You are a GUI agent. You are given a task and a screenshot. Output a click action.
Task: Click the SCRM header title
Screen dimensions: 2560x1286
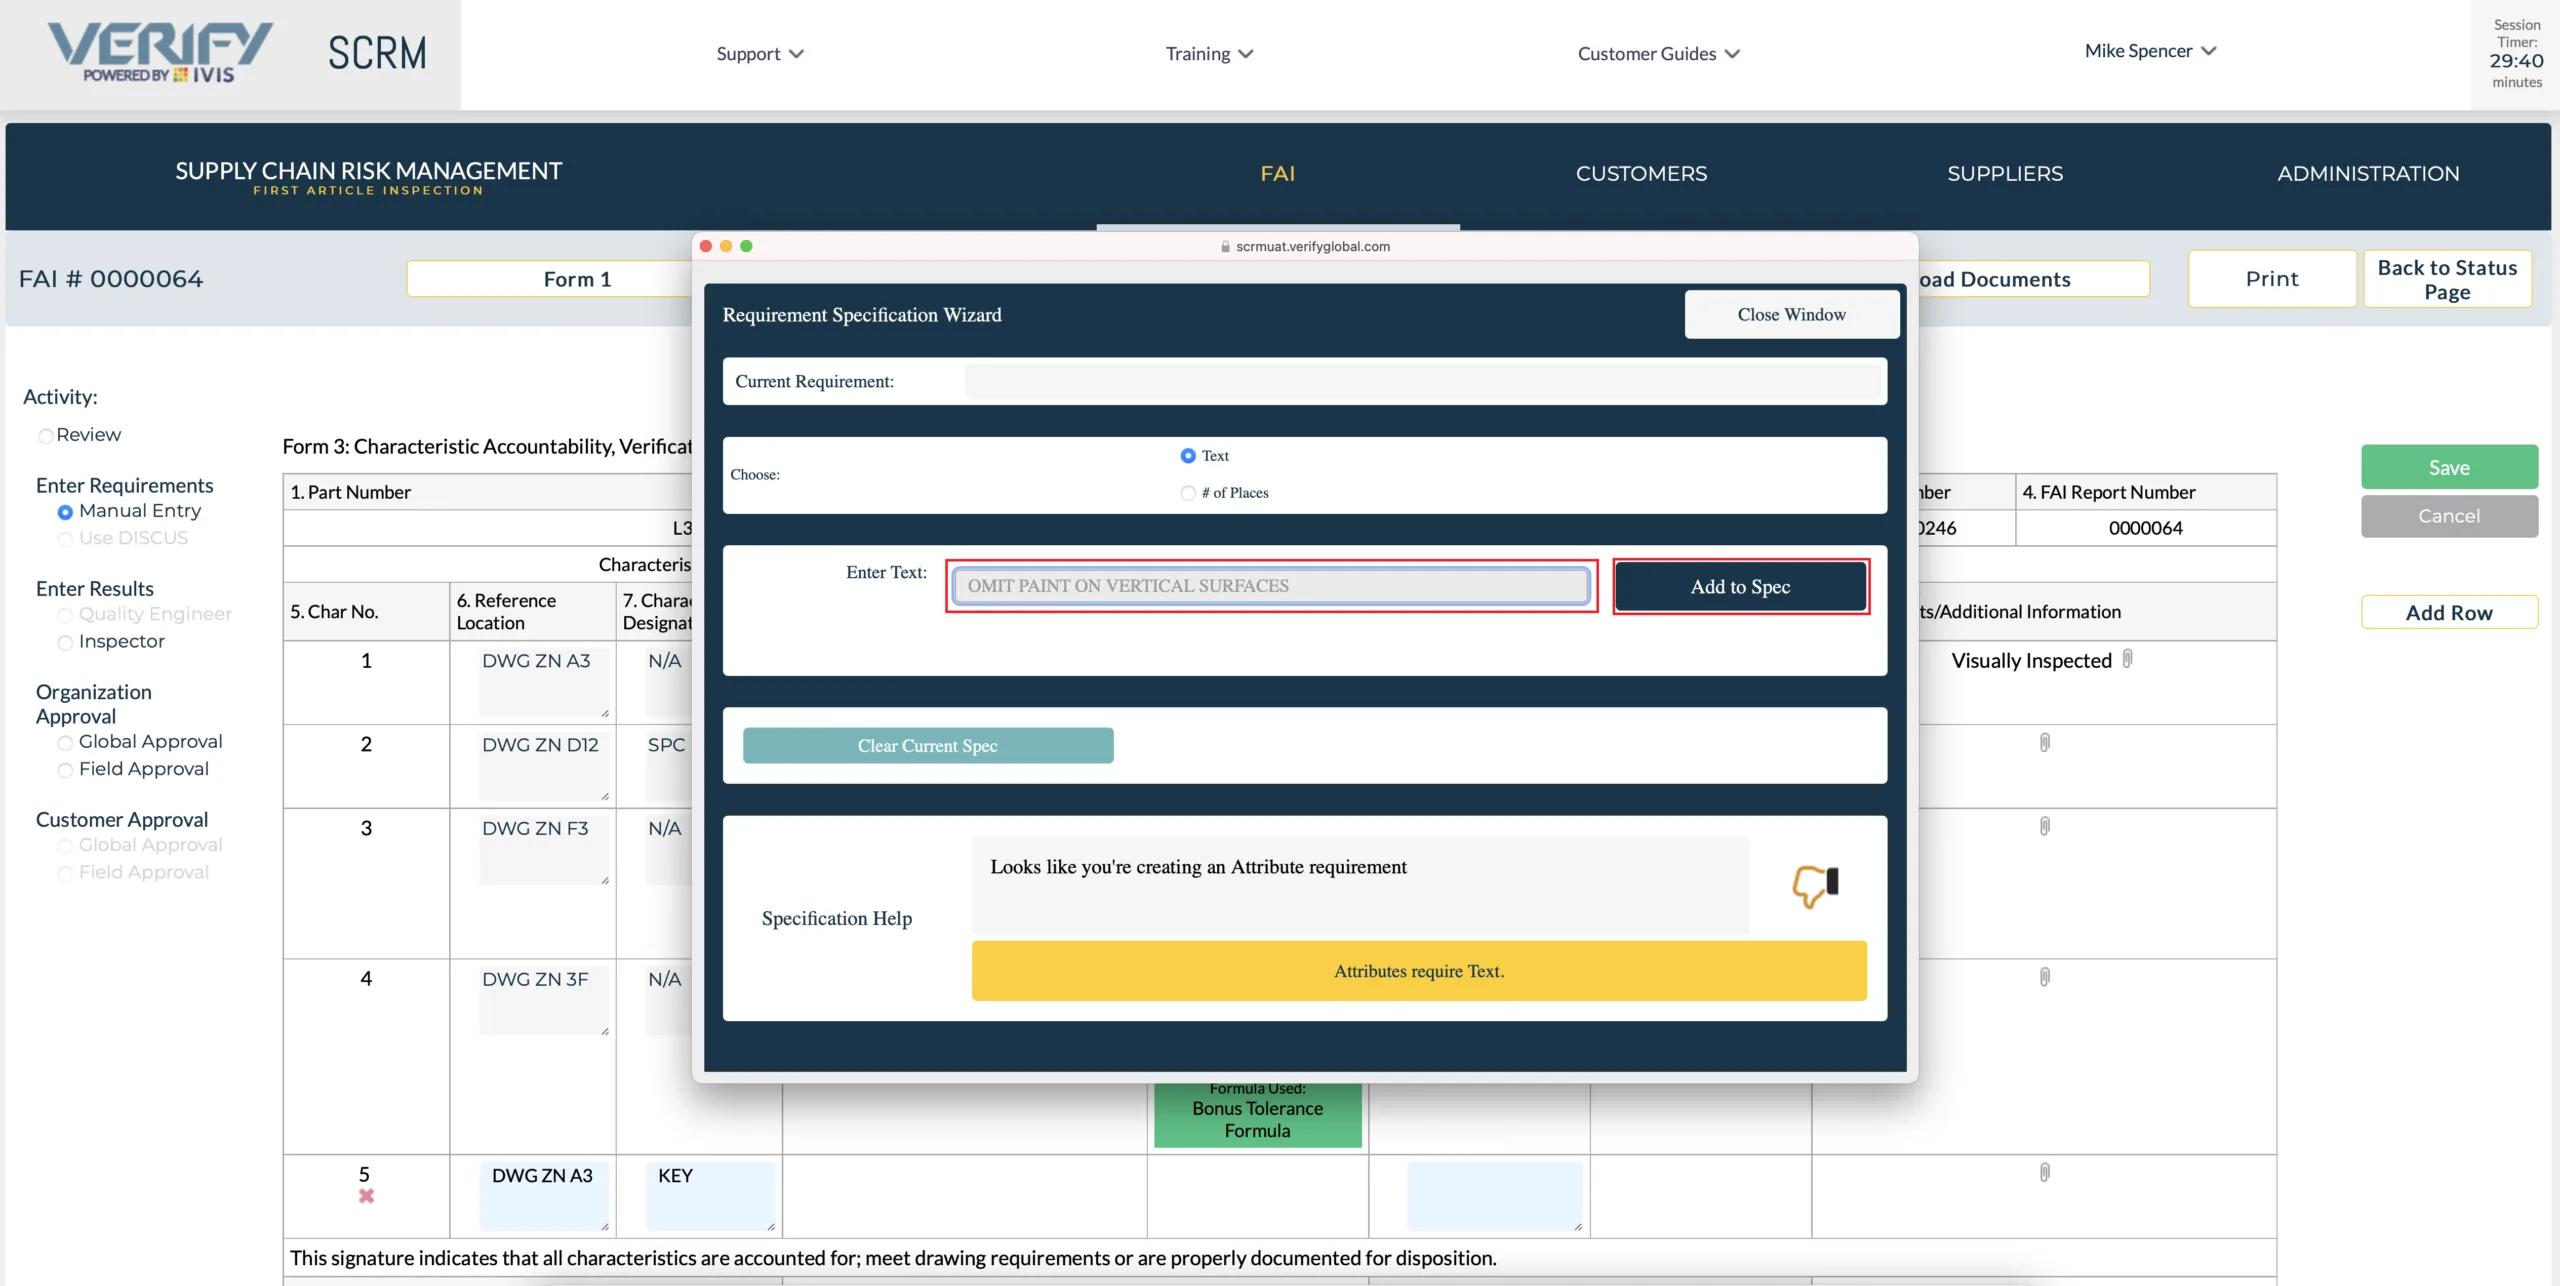click(x=377, y=53)
